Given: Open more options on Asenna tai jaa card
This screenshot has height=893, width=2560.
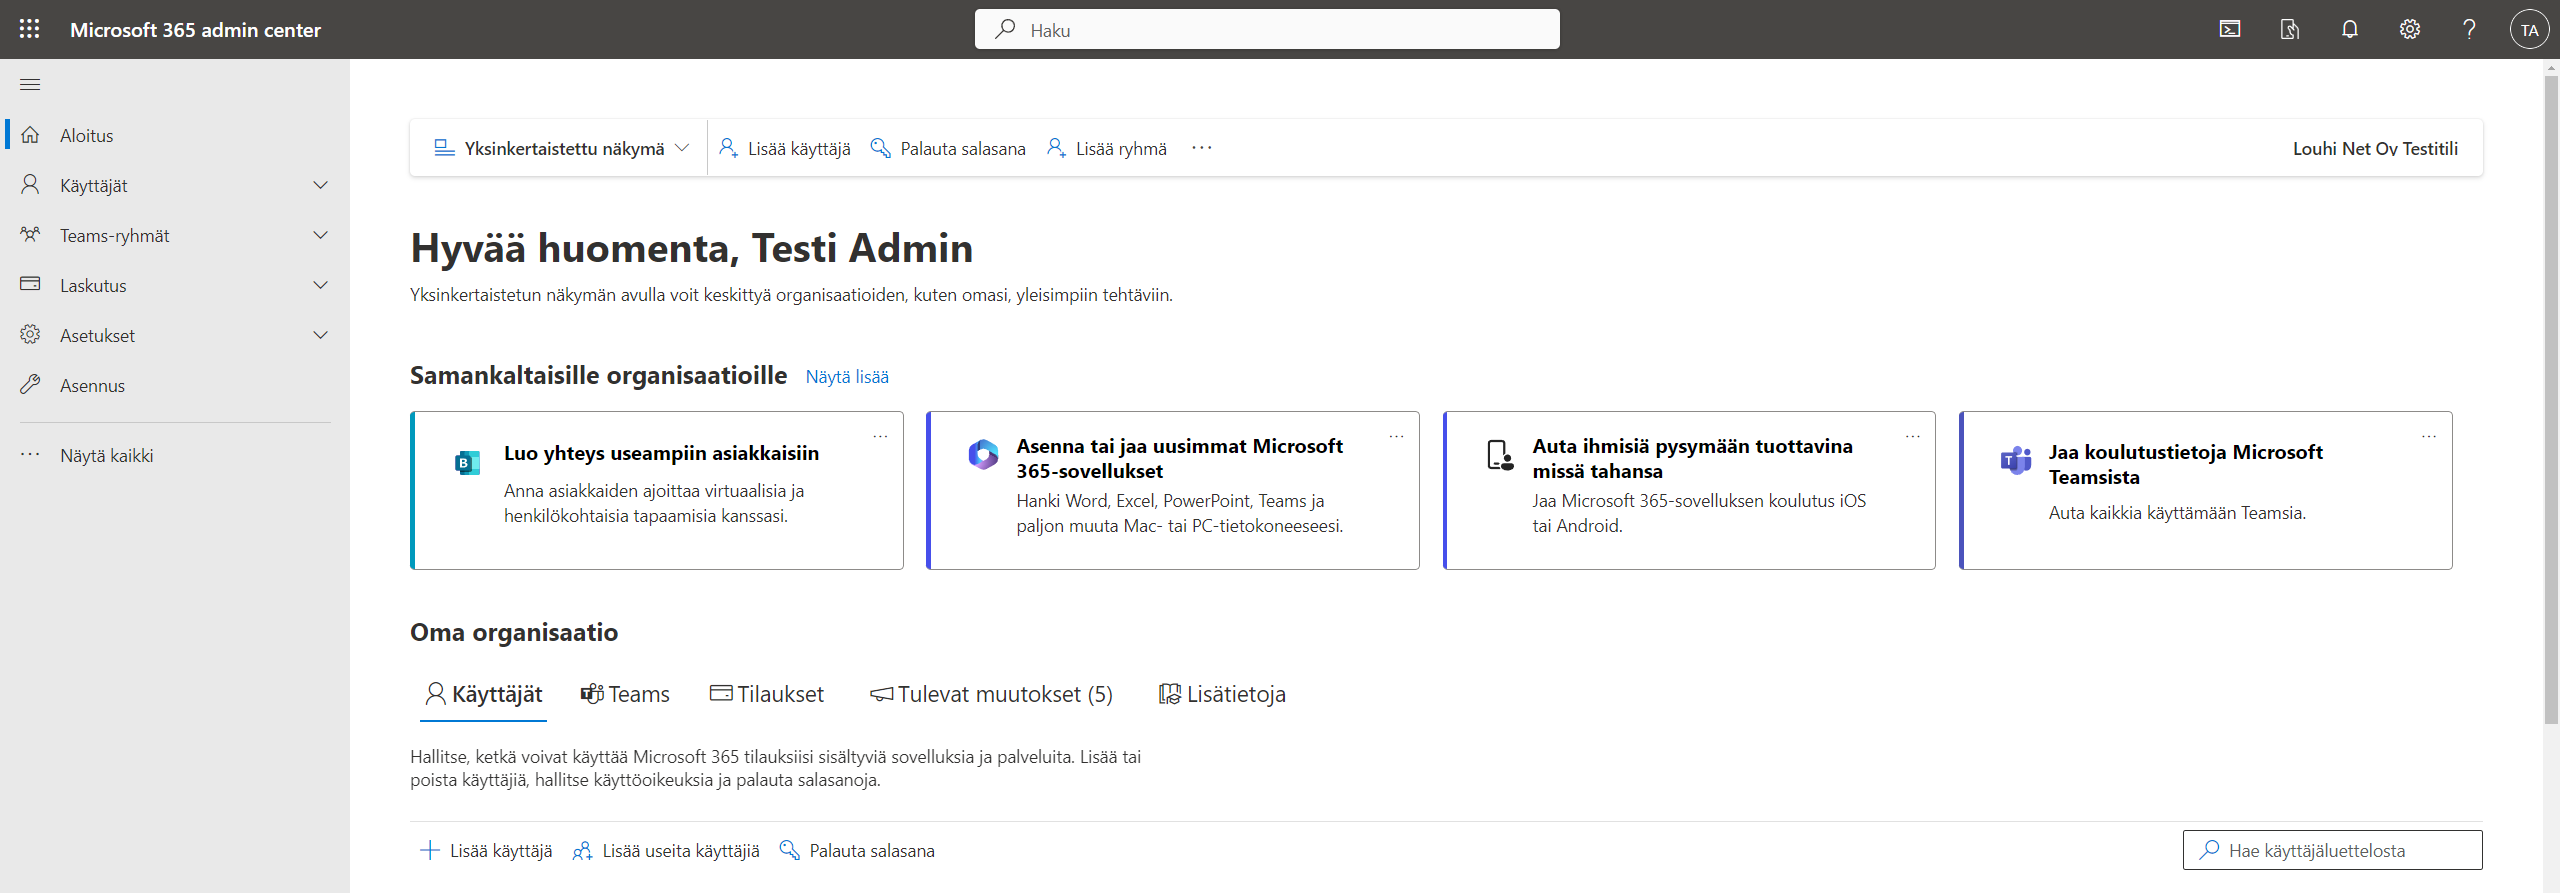Looking at the screenshot, I should [1396, 436].
